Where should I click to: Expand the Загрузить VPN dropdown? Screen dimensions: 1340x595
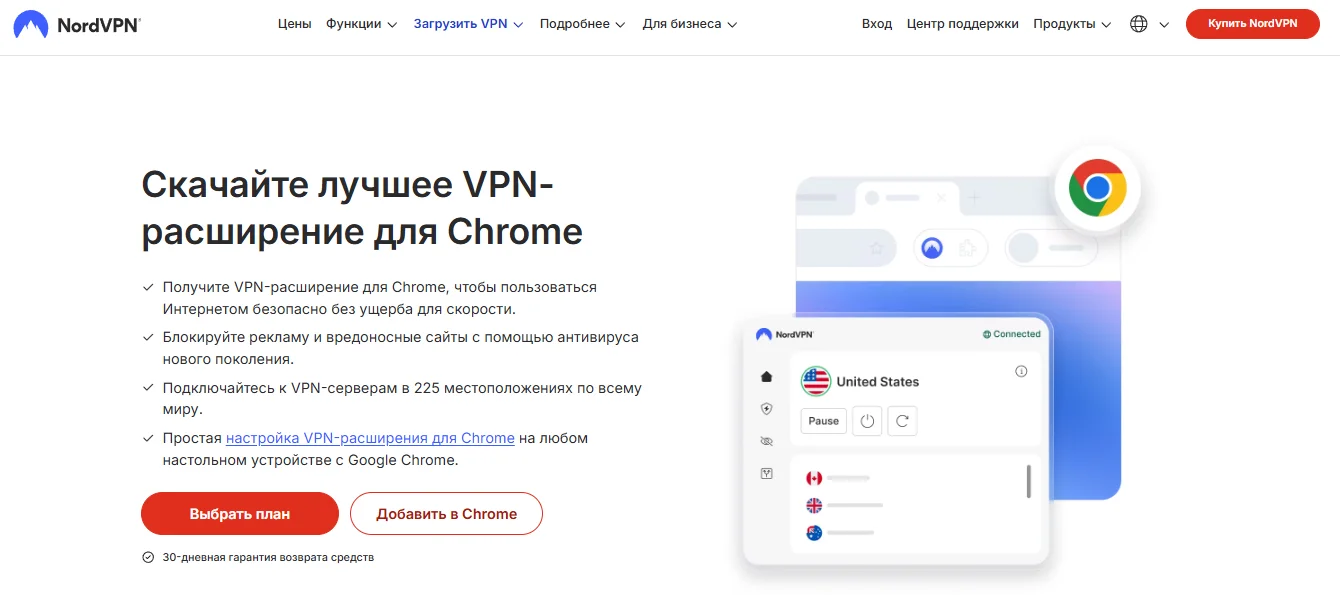click(x=468, y=24)
